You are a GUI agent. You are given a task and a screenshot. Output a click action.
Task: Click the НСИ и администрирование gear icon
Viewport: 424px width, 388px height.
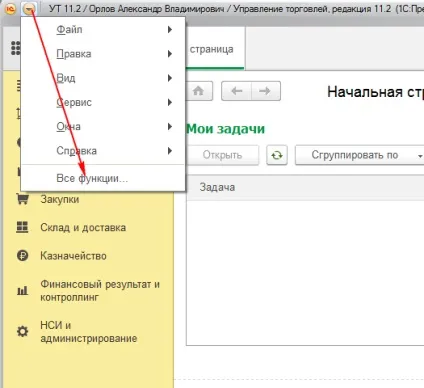pyautogui.click(x=22, y=332)
